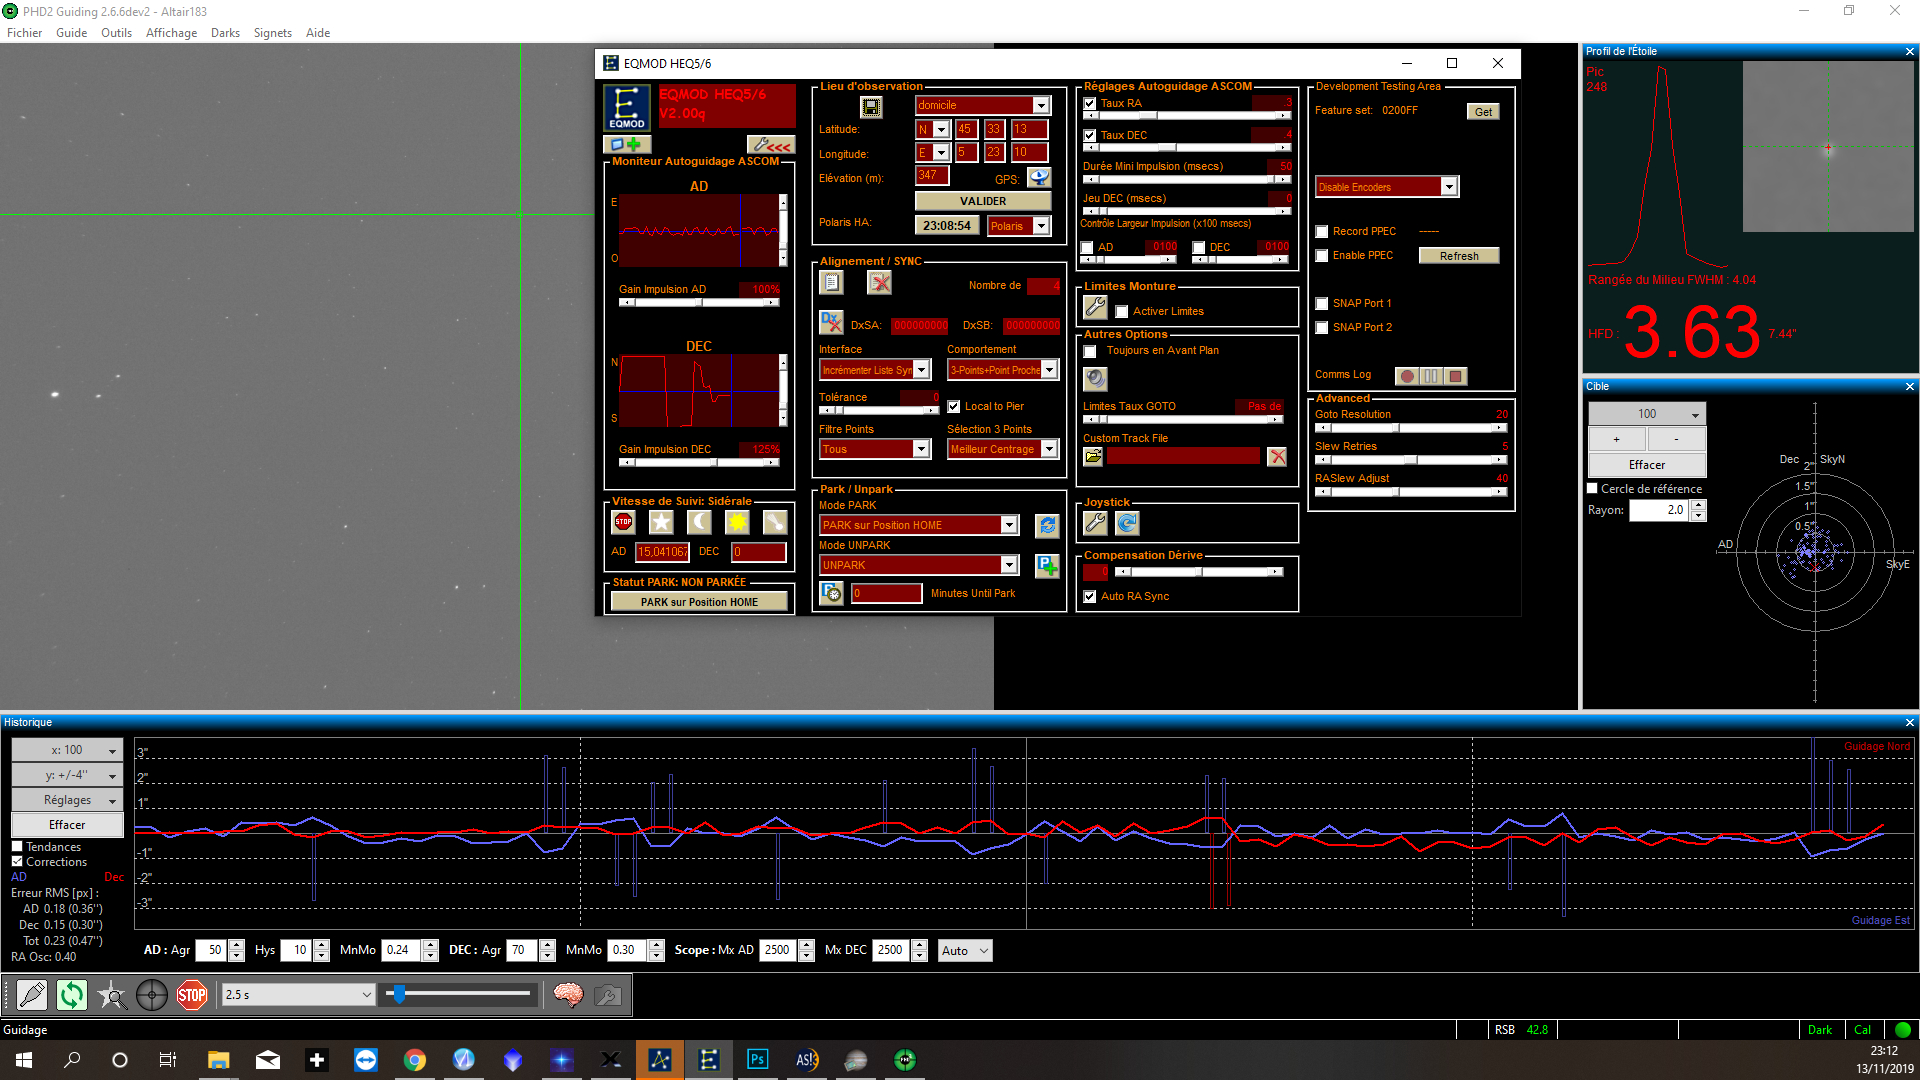1920x1080 pixels.
Task: Select the solar sun tracking rate icon
Action: click(738, 522)
